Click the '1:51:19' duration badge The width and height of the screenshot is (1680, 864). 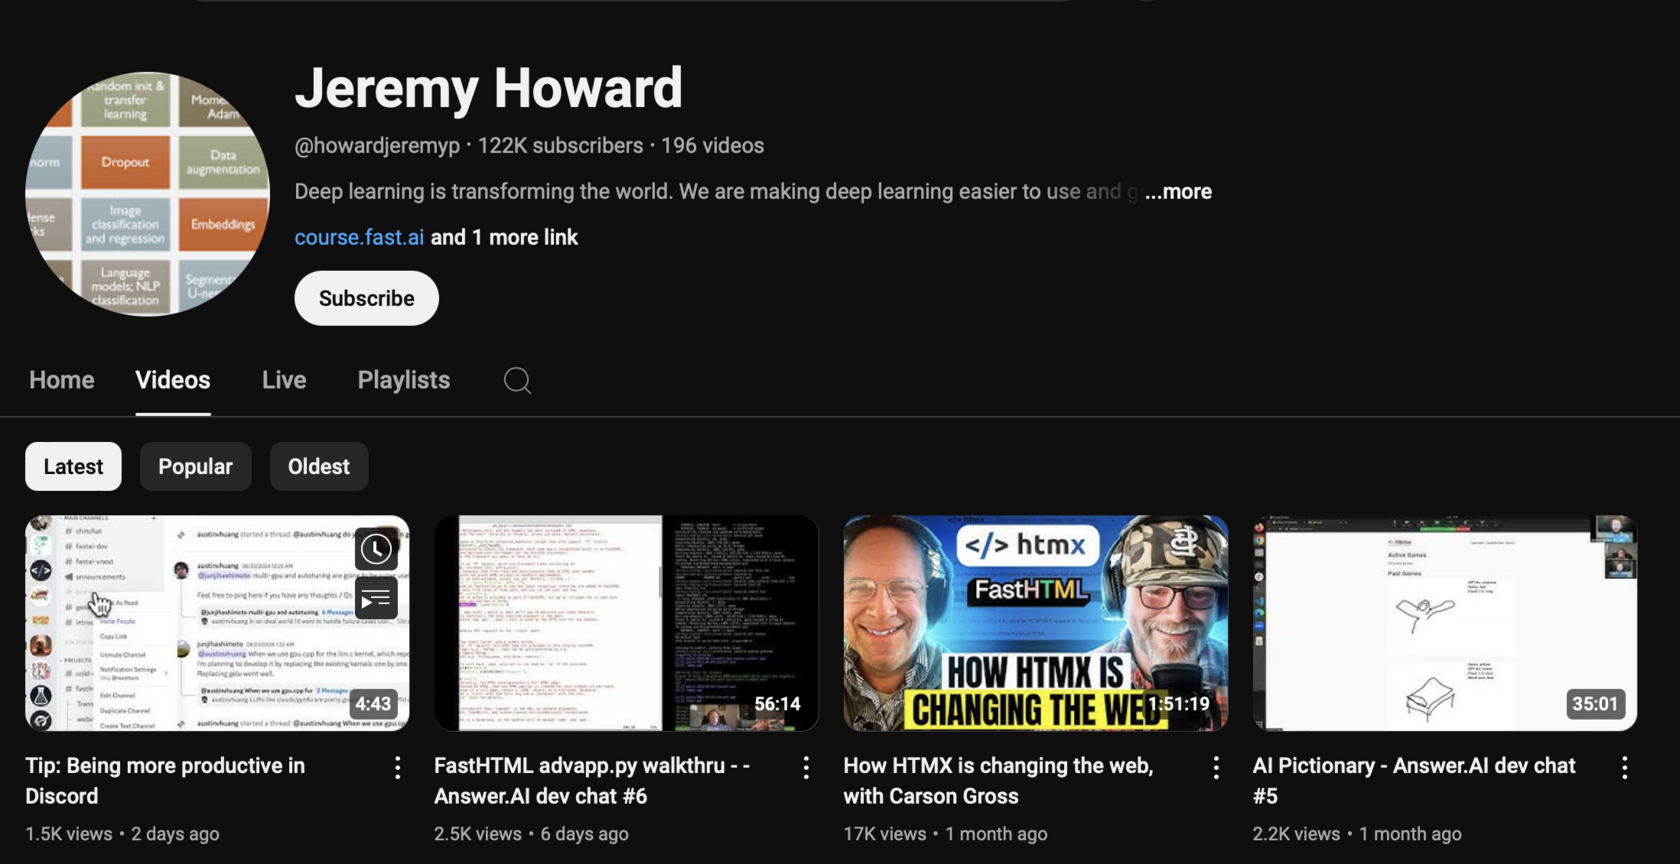click(1178, 704)
